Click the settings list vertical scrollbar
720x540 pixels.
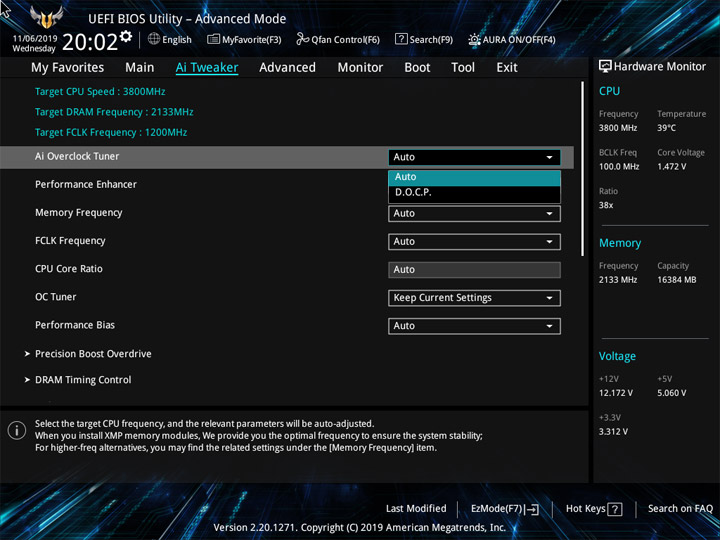coord(583,169)
